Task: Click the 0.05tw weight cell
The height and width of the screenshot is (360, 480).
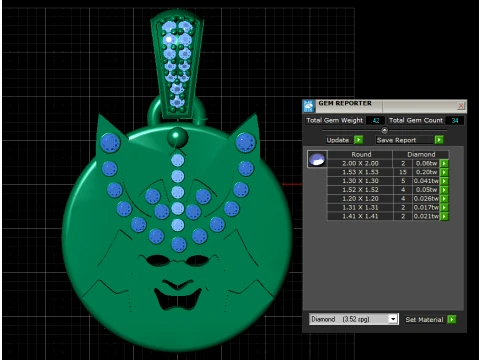Action: [x=426, y=190]
